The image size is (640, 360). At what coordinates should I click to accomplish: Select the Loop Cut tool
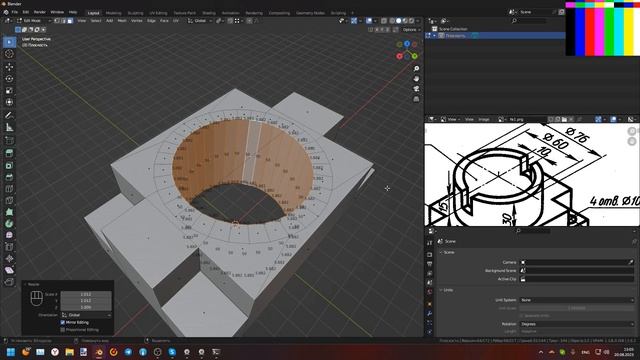pyautogui.click(x=9, y=189)
